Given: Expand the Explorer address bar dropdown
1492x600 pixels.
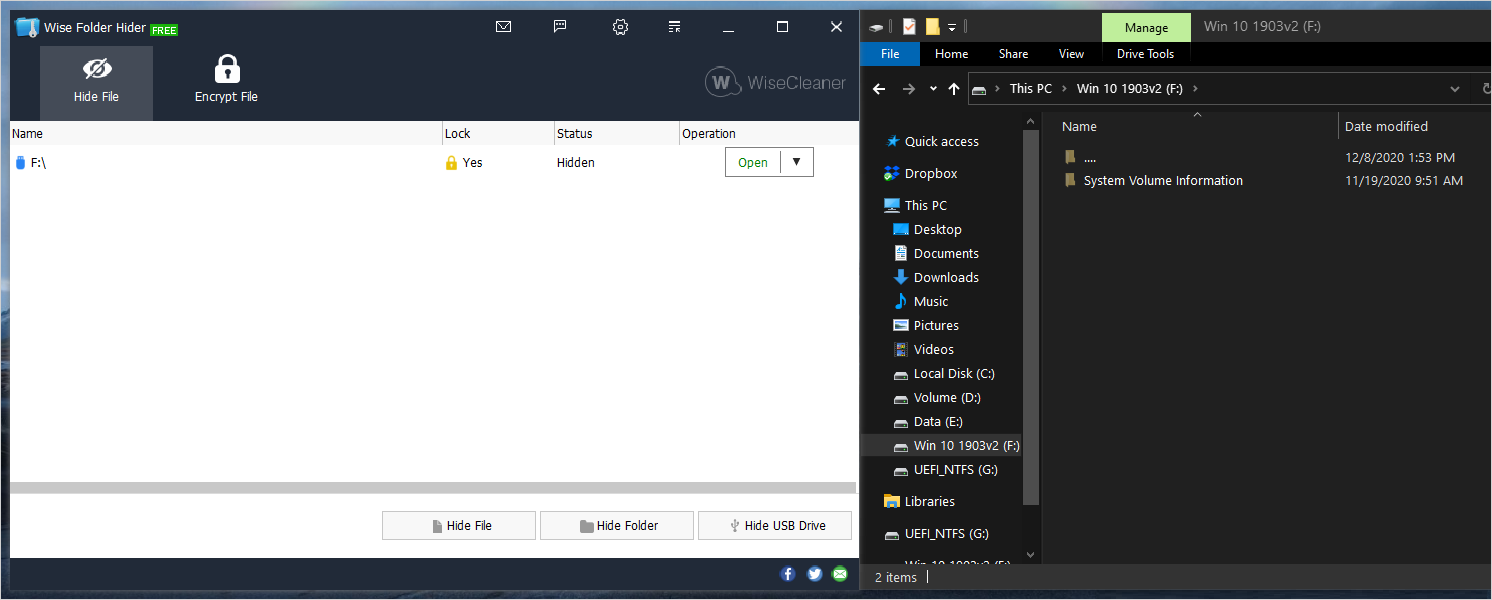Looking at the screenshot, I should [x=1455, y=88].
